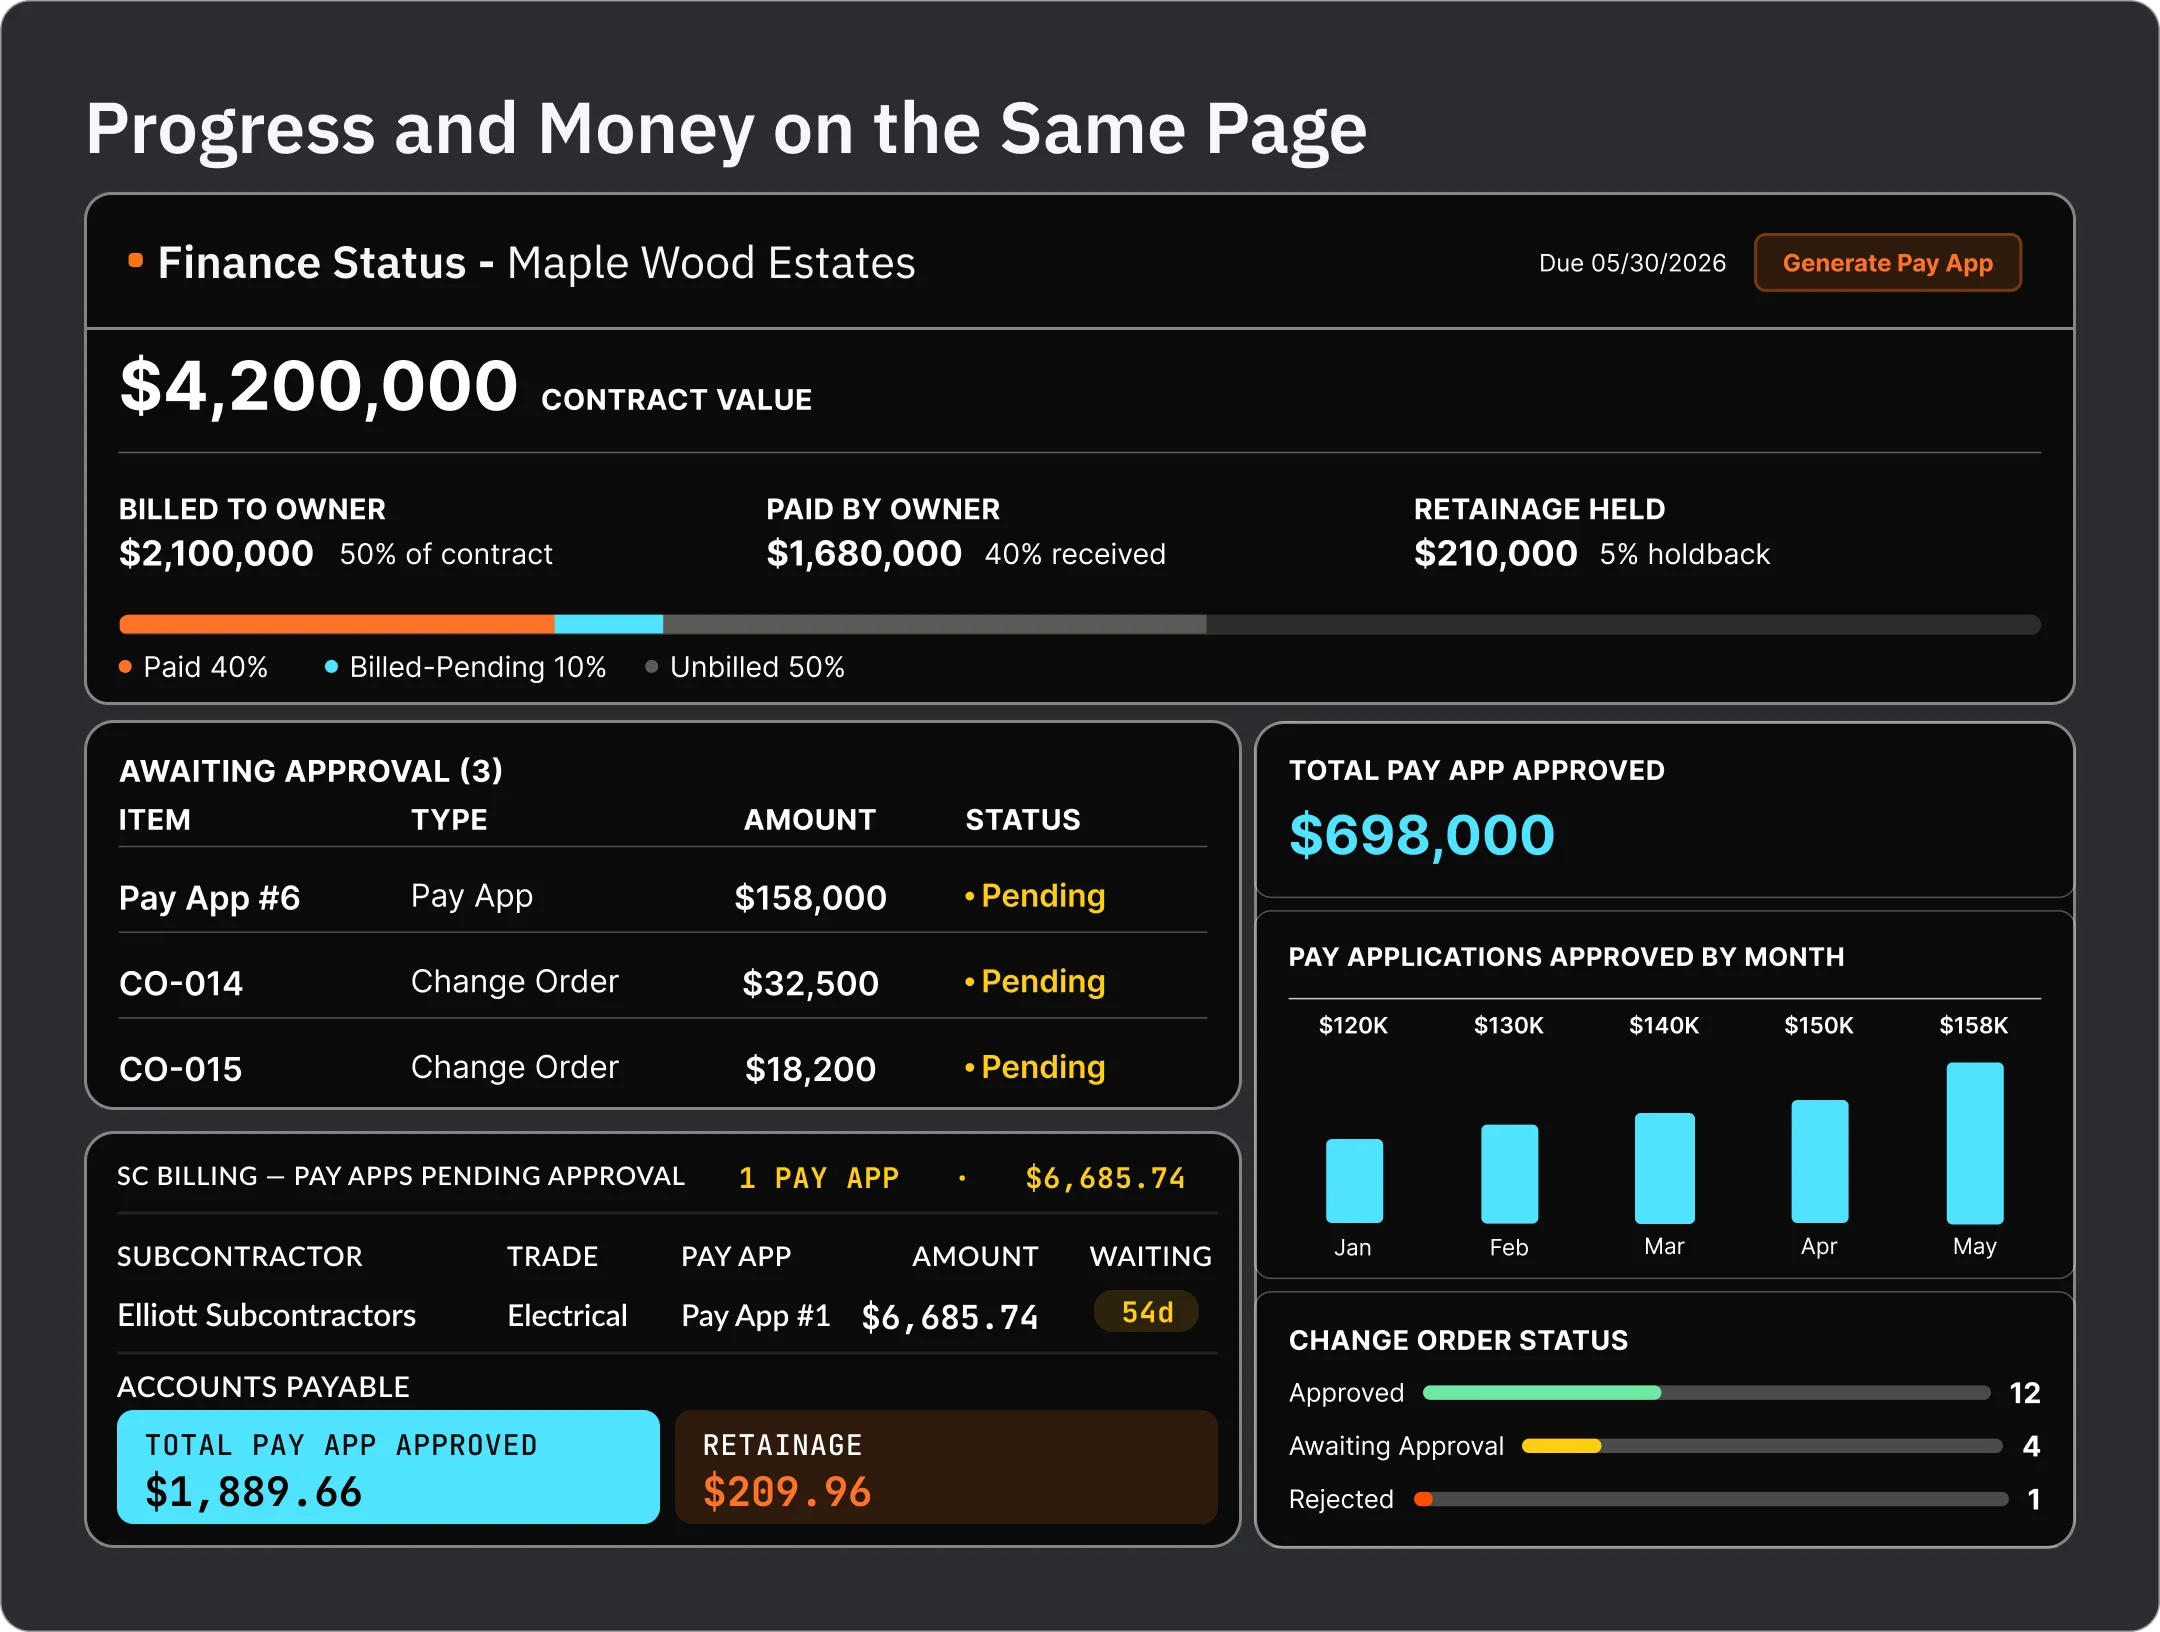Click the cyan Billed-Pending progress segment
2160x1632 pixels.
click(x=609, y=624)
